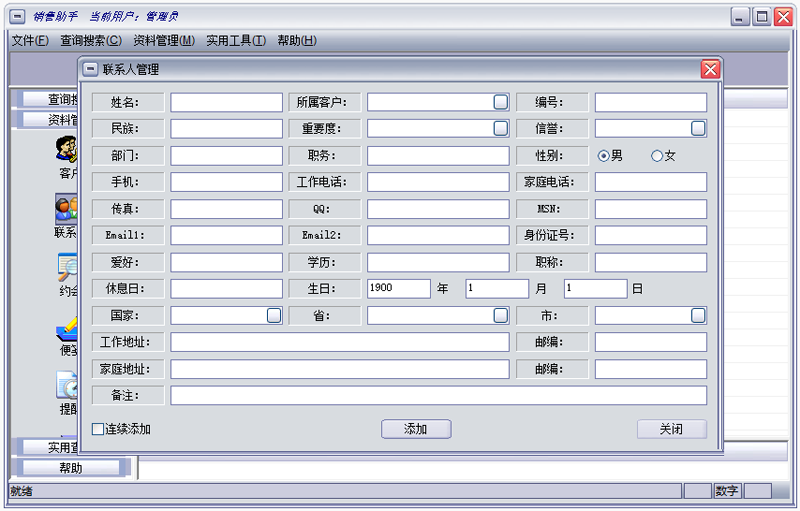The width and height of the screenshot is (800, 511).
Task: Expand the 实用工具 sidebar section
Action: pyautogui.click(x=50, y=447)
